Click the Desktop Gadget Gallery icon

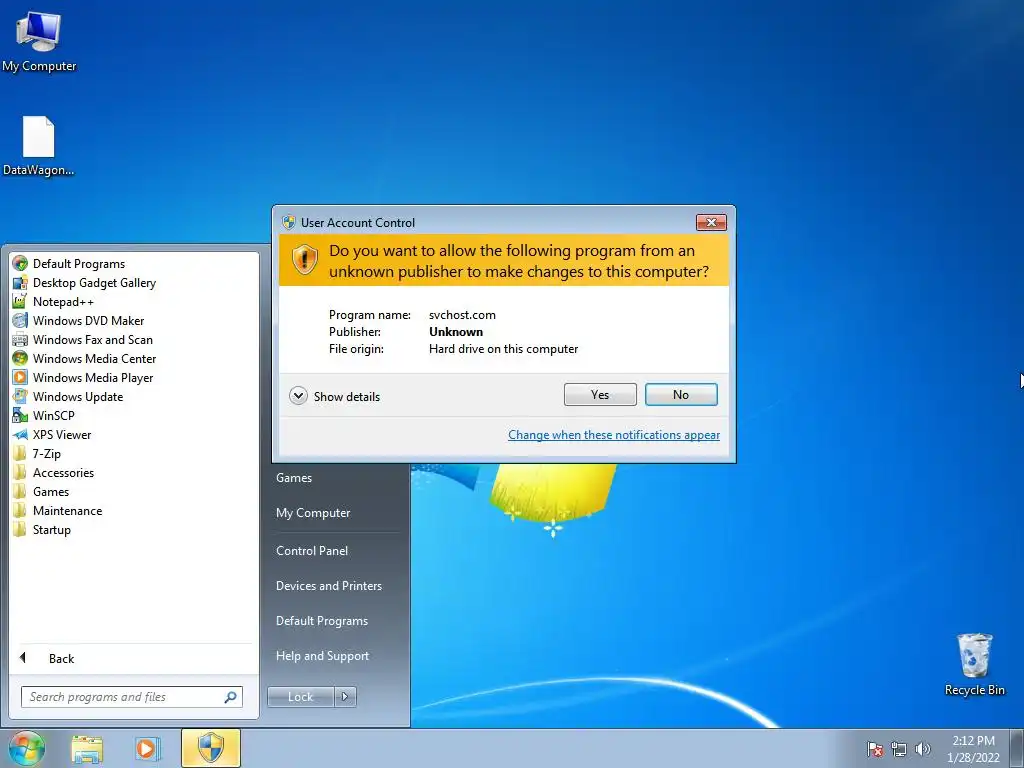pos(20,282)
